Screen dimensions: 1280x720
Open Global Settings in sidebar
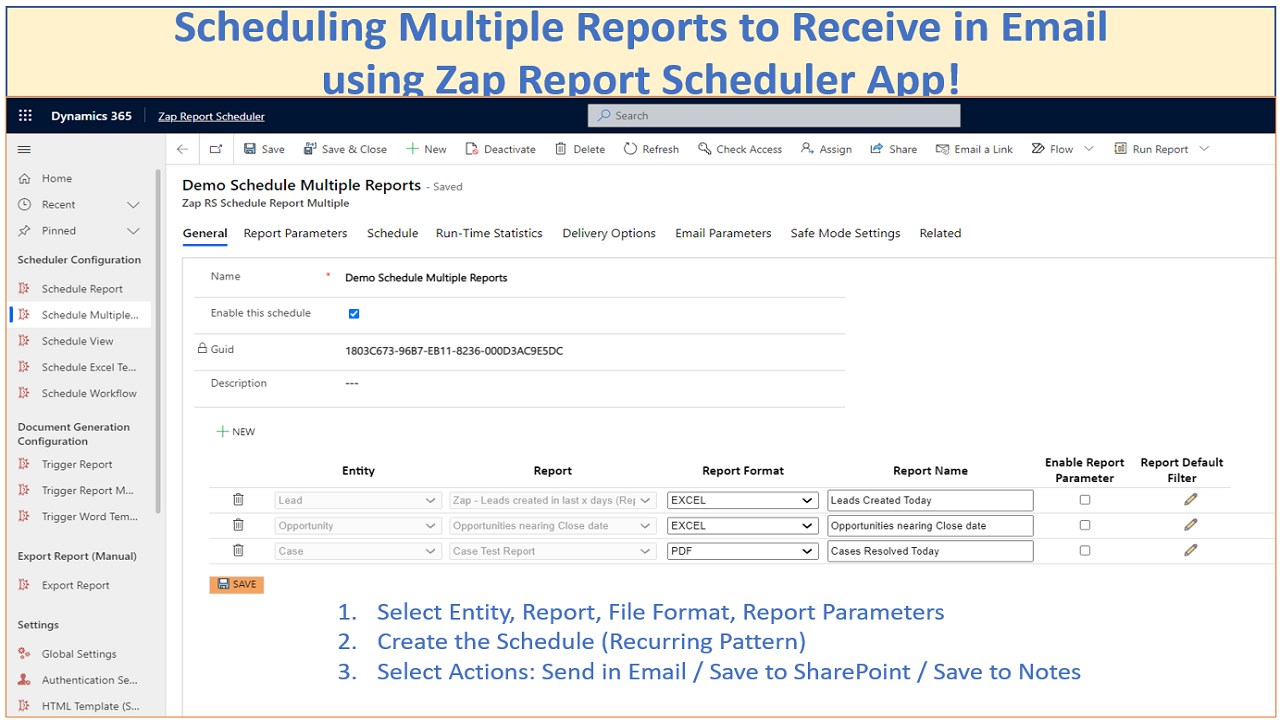79,654
